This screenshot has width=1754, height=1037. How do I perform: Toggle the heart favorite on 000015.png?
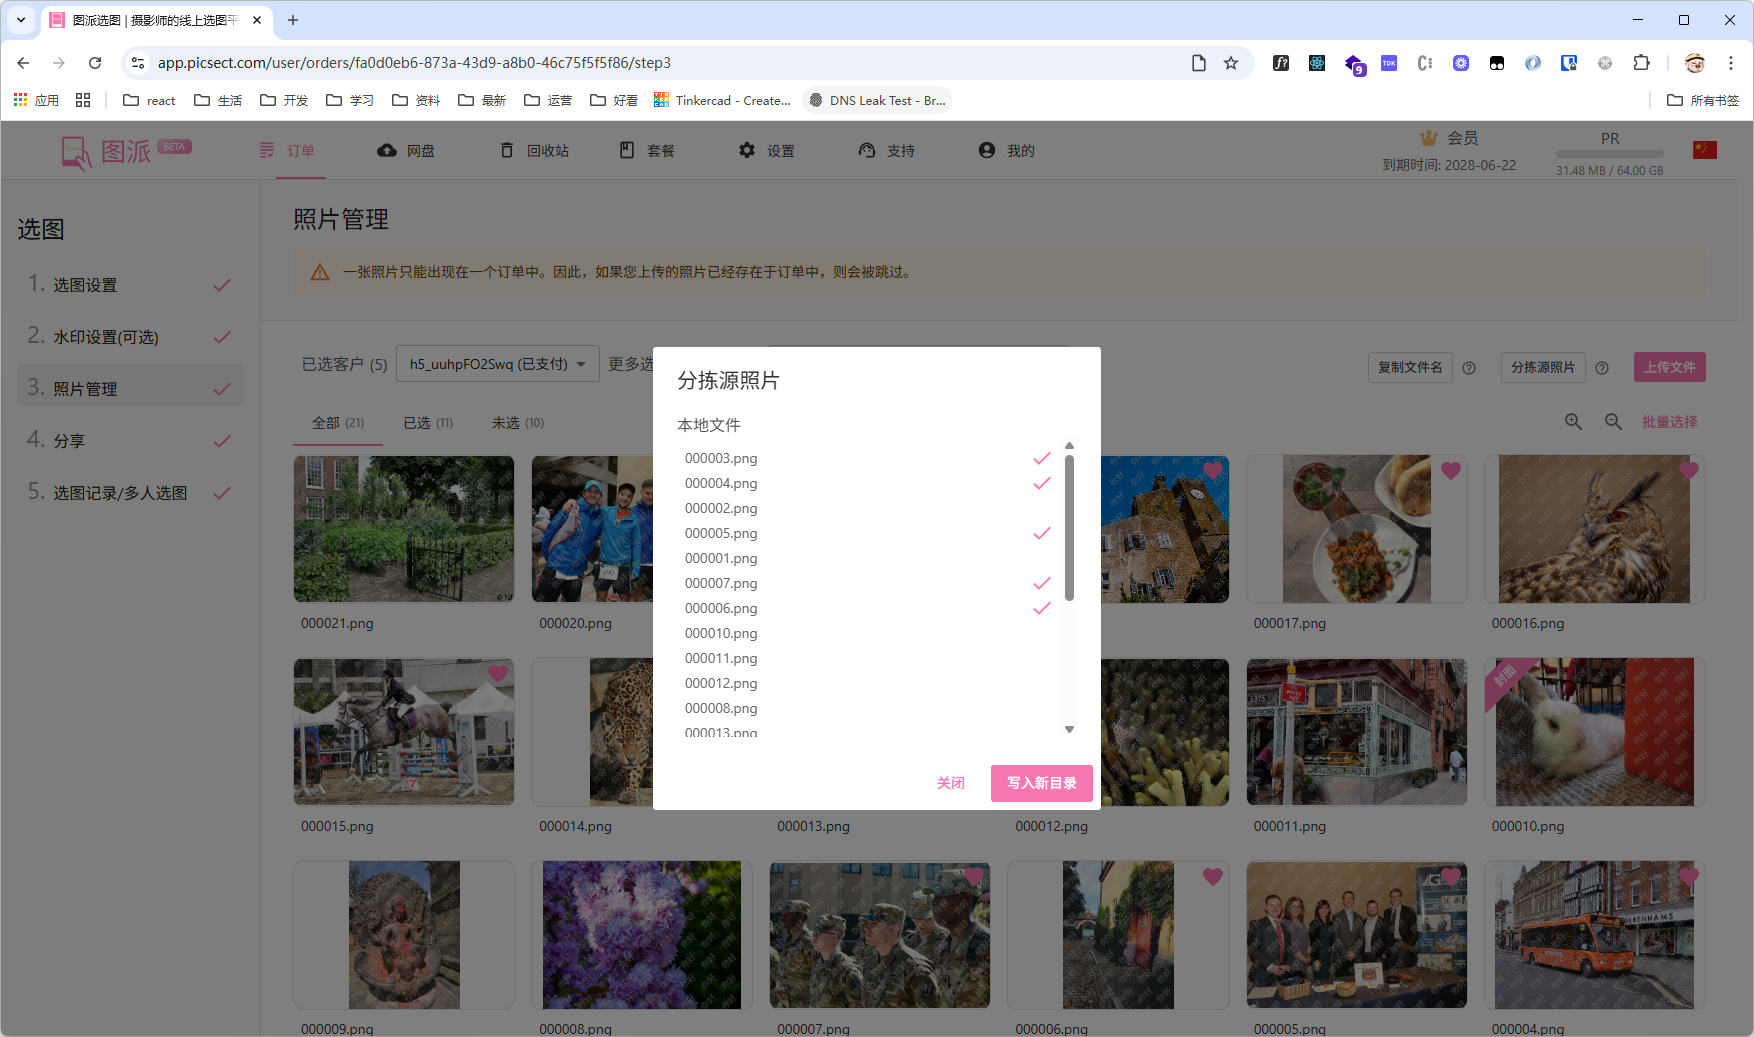pos(498,674)
